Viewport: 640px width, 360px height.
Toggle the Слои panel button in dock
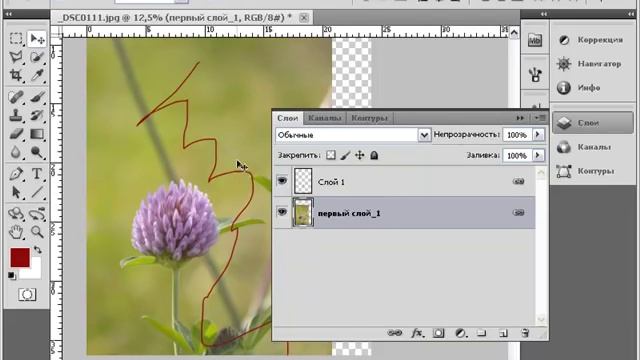593,123
